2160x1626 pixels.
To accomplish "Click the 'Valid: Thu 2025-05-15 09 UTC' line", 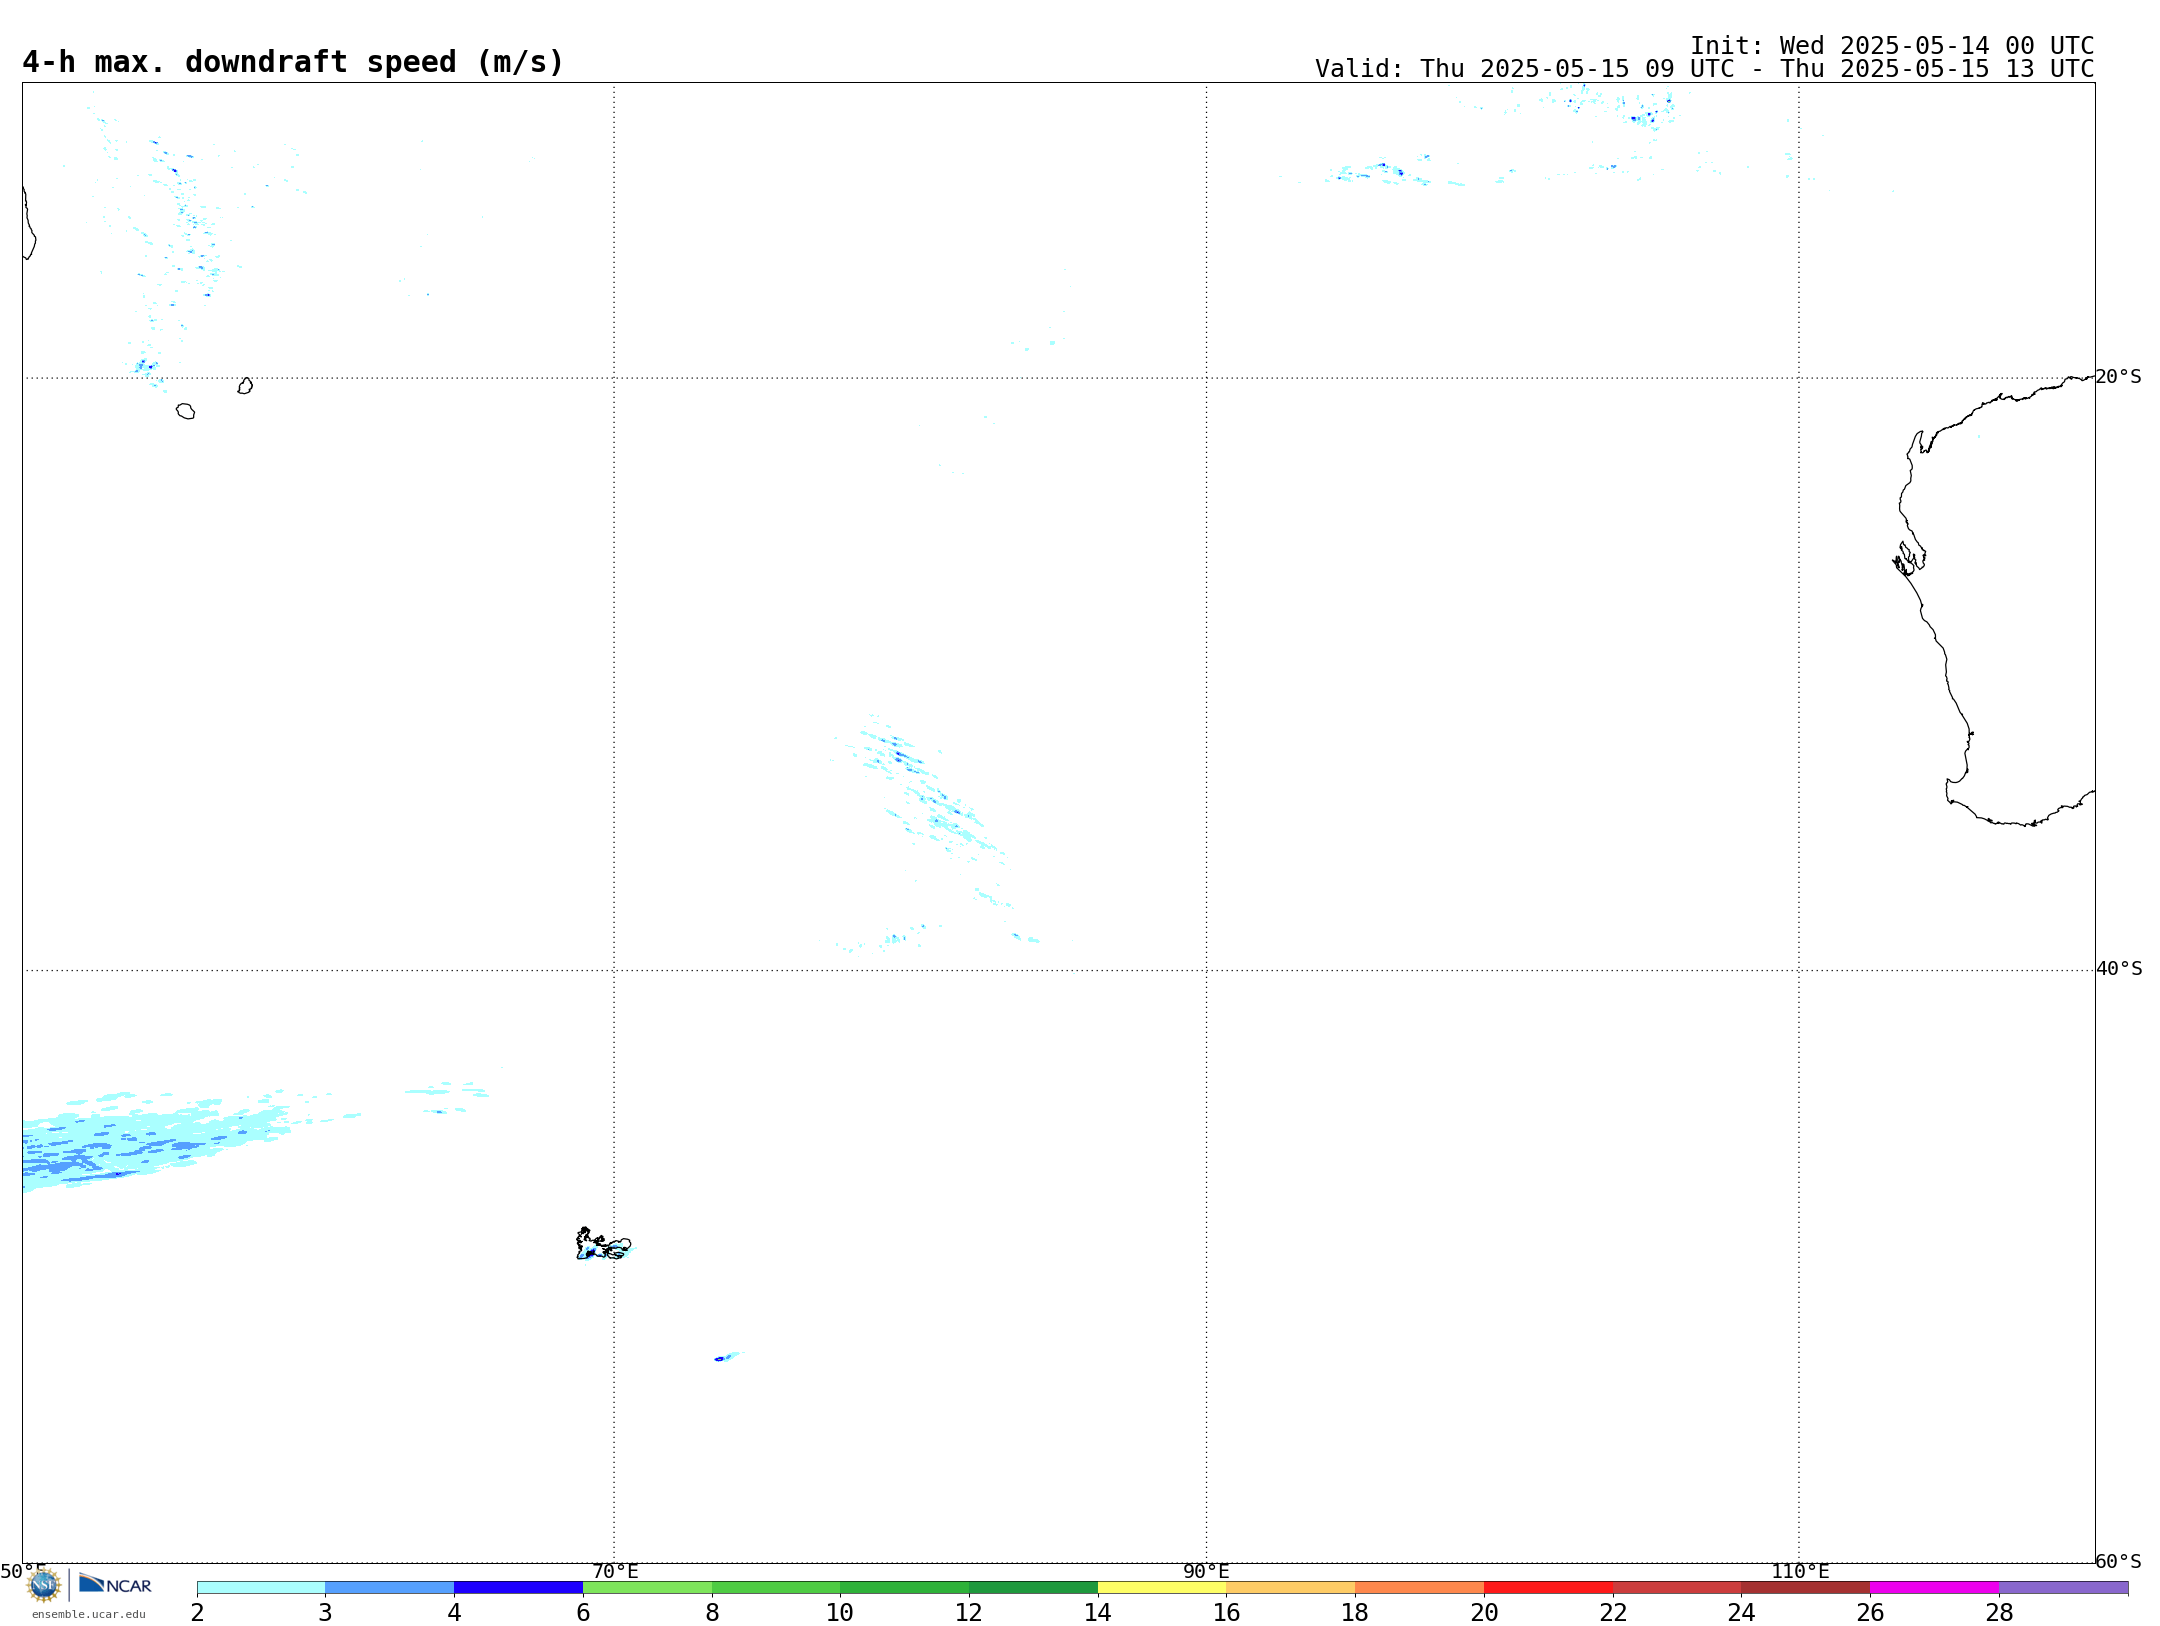I will [1704, 69].
